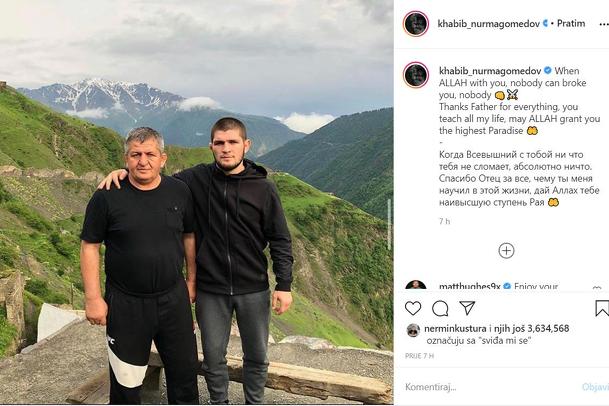Click the Objavi post button
609x406 pixels.
tap(595, 387)
